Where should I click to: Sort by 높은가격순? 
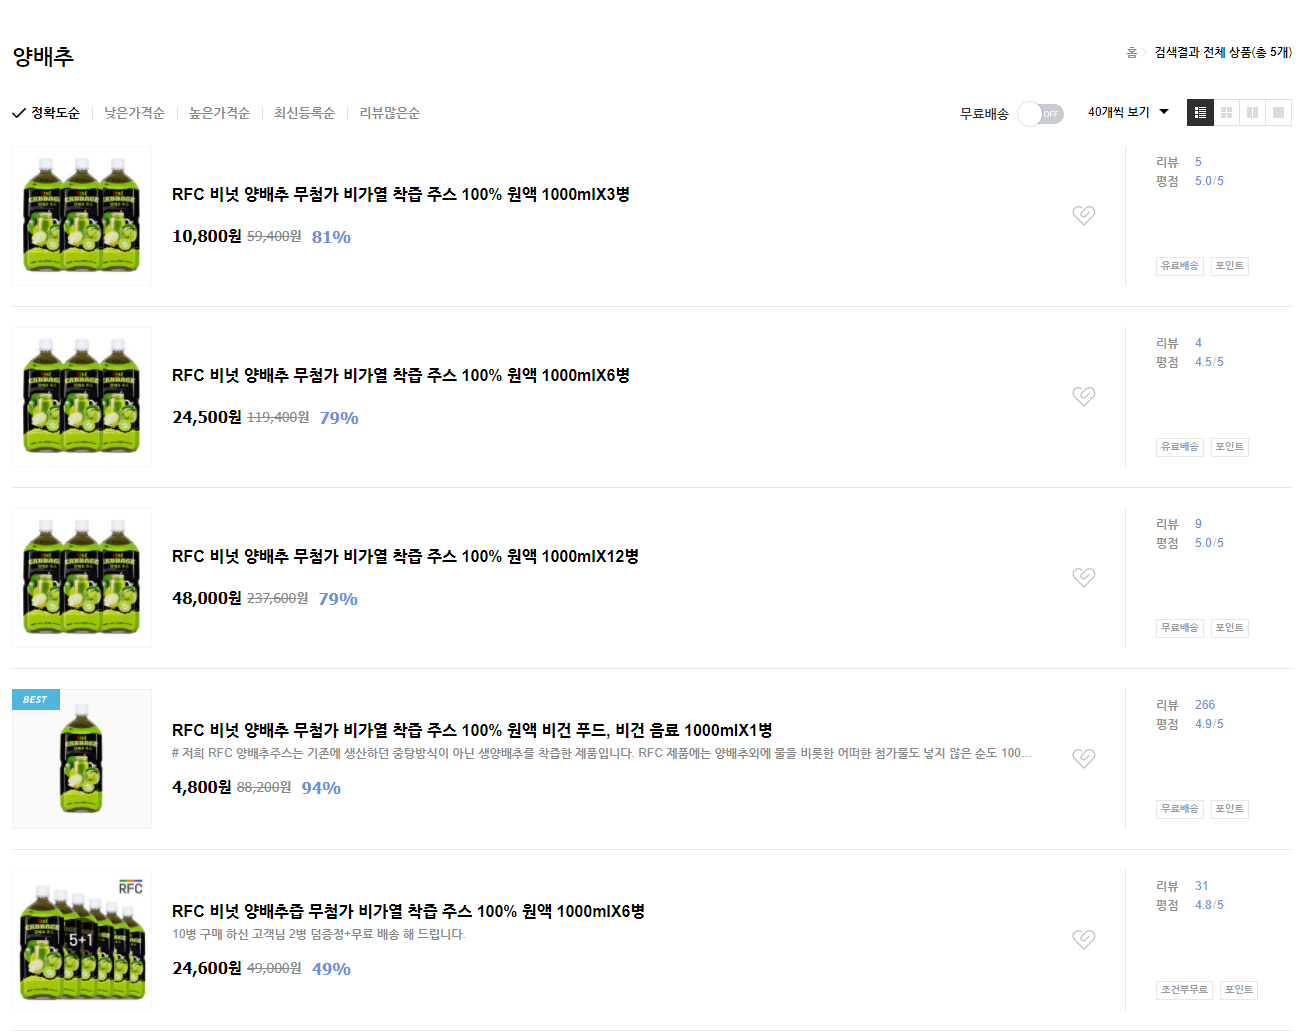tap(219, 113)
